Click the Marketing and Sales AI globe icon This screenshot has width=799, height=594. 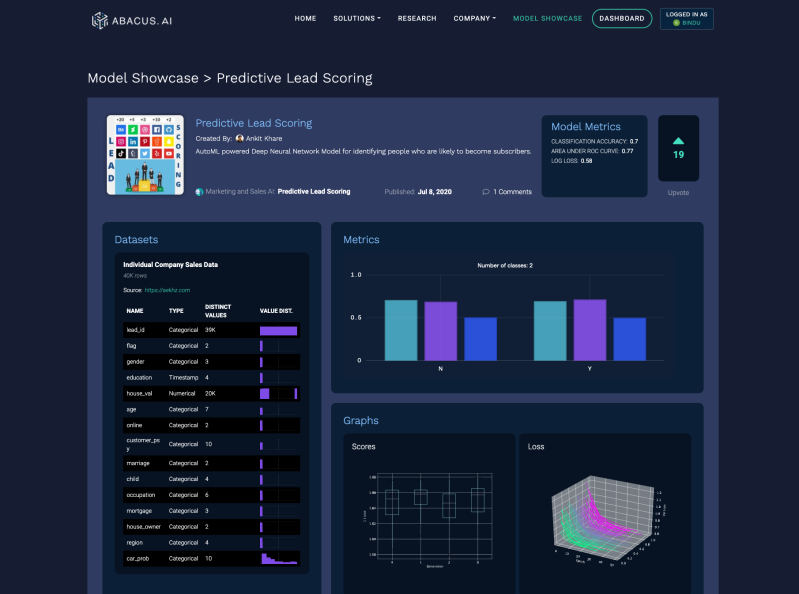(x=199, y=191)
